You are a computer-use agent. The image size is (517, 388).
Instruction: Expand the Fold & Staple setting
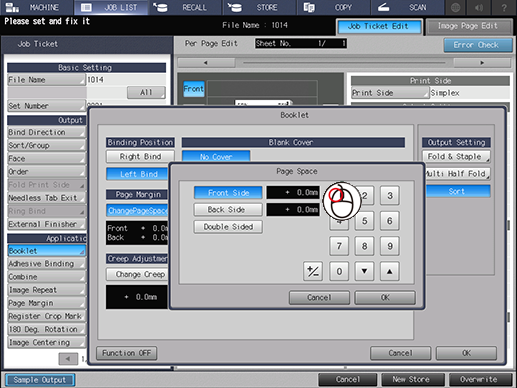pos(456,156)
